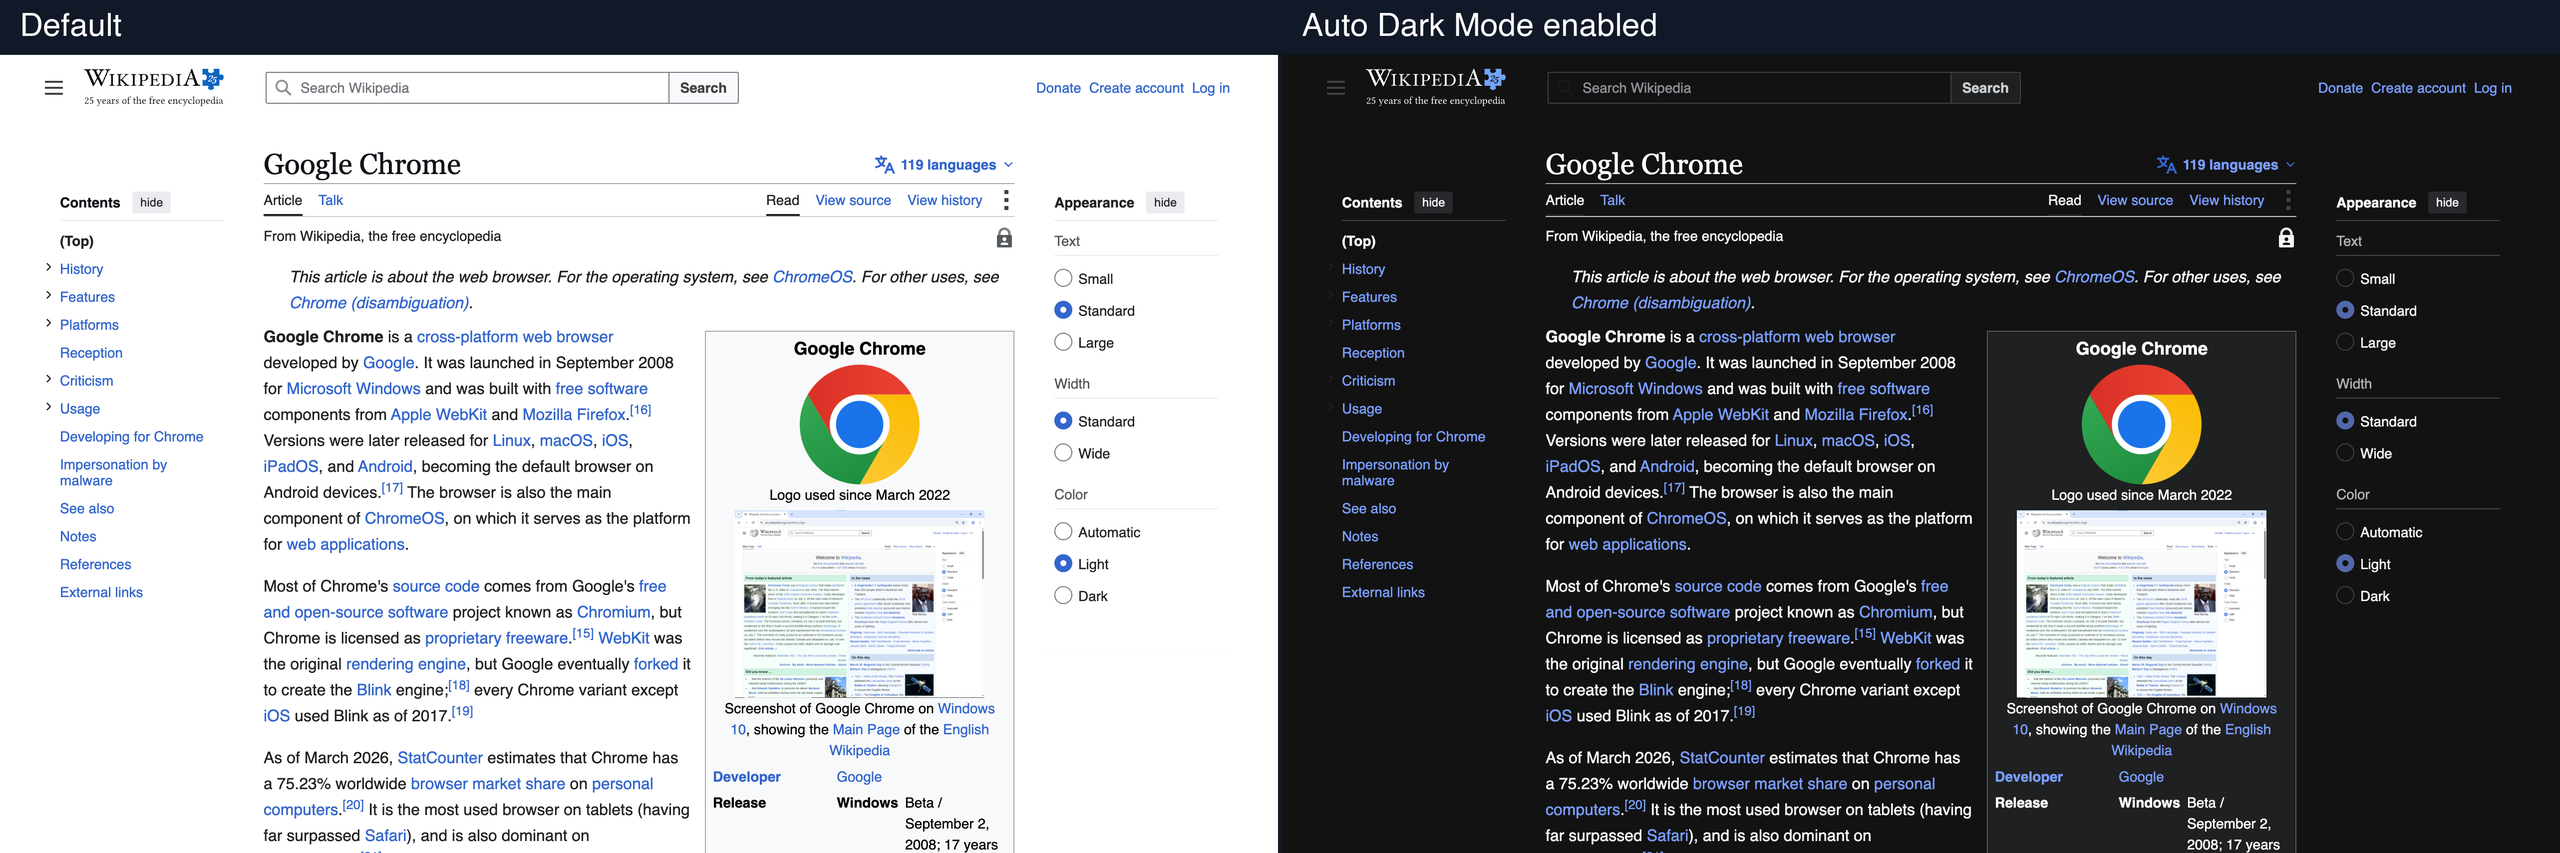2560x853 pixels.
Task: Click the page protection lock icon in the Default panel
Action: [x=1004, y=237]
